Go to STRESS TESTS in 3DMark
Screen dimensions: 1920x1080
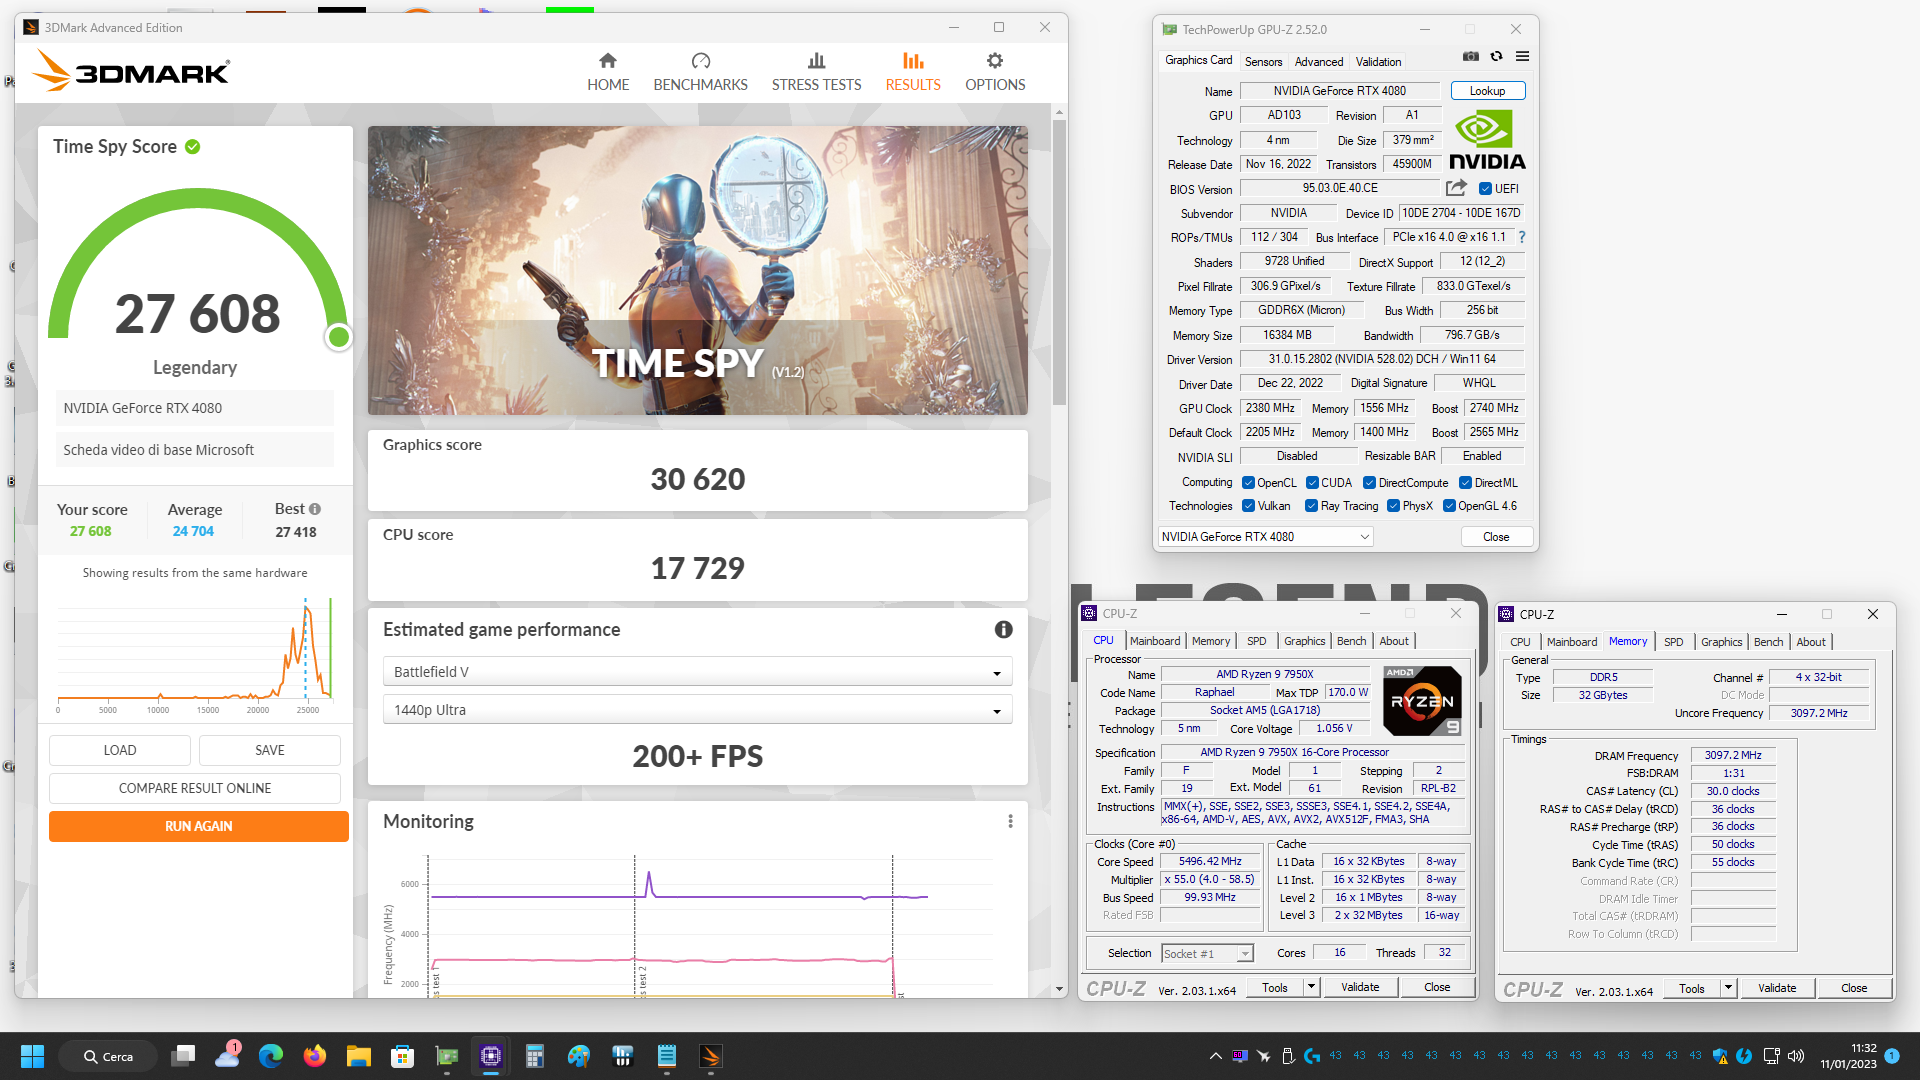[x=816, y=72]
